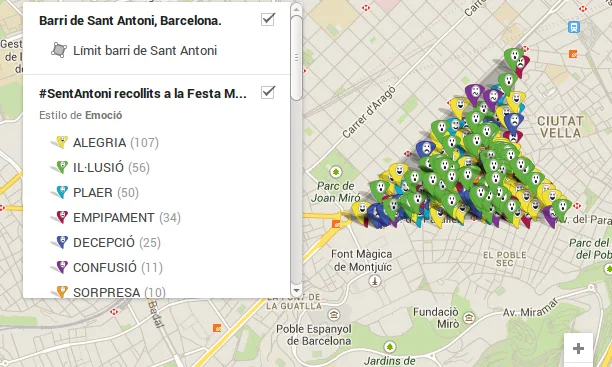Select the EMPIPAMENT (34) legend entry
This screenshot has height=367, width=612.
[x=127, y=217]
